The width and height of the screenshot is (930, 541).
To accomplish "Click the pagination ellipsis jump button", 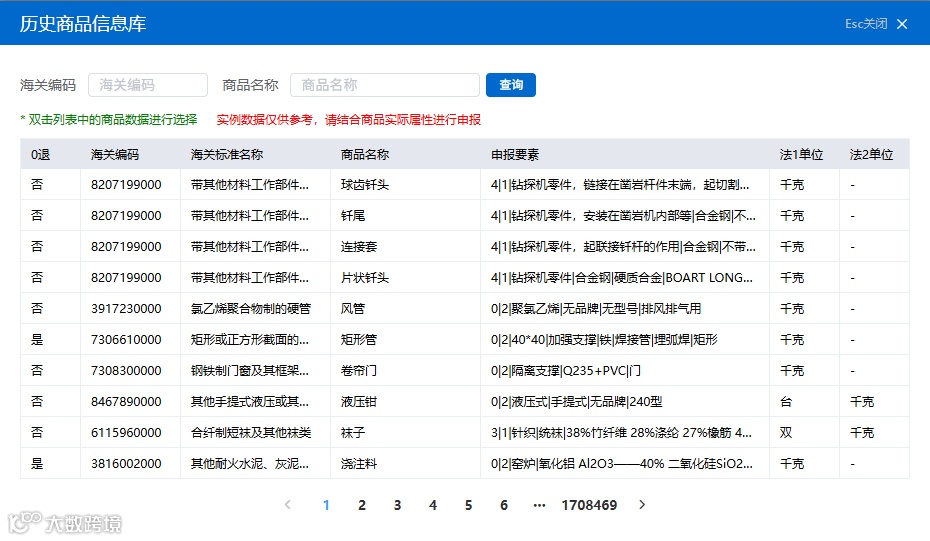I will point(539,505).
